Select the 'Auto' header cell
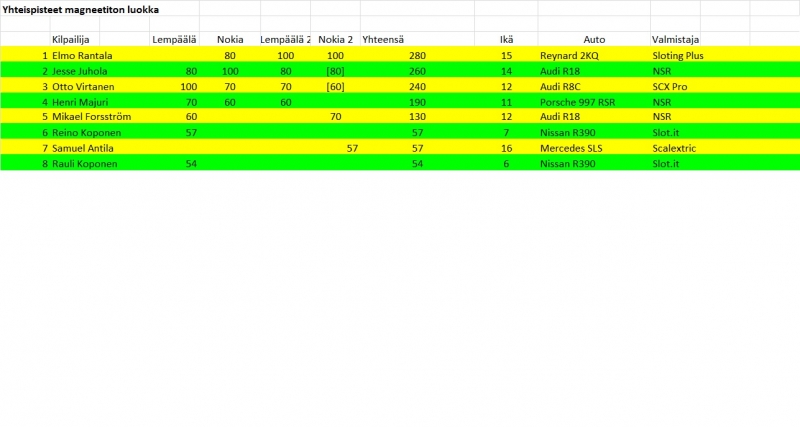The width and height of the screenshot is (800, 427). [594, 39]
